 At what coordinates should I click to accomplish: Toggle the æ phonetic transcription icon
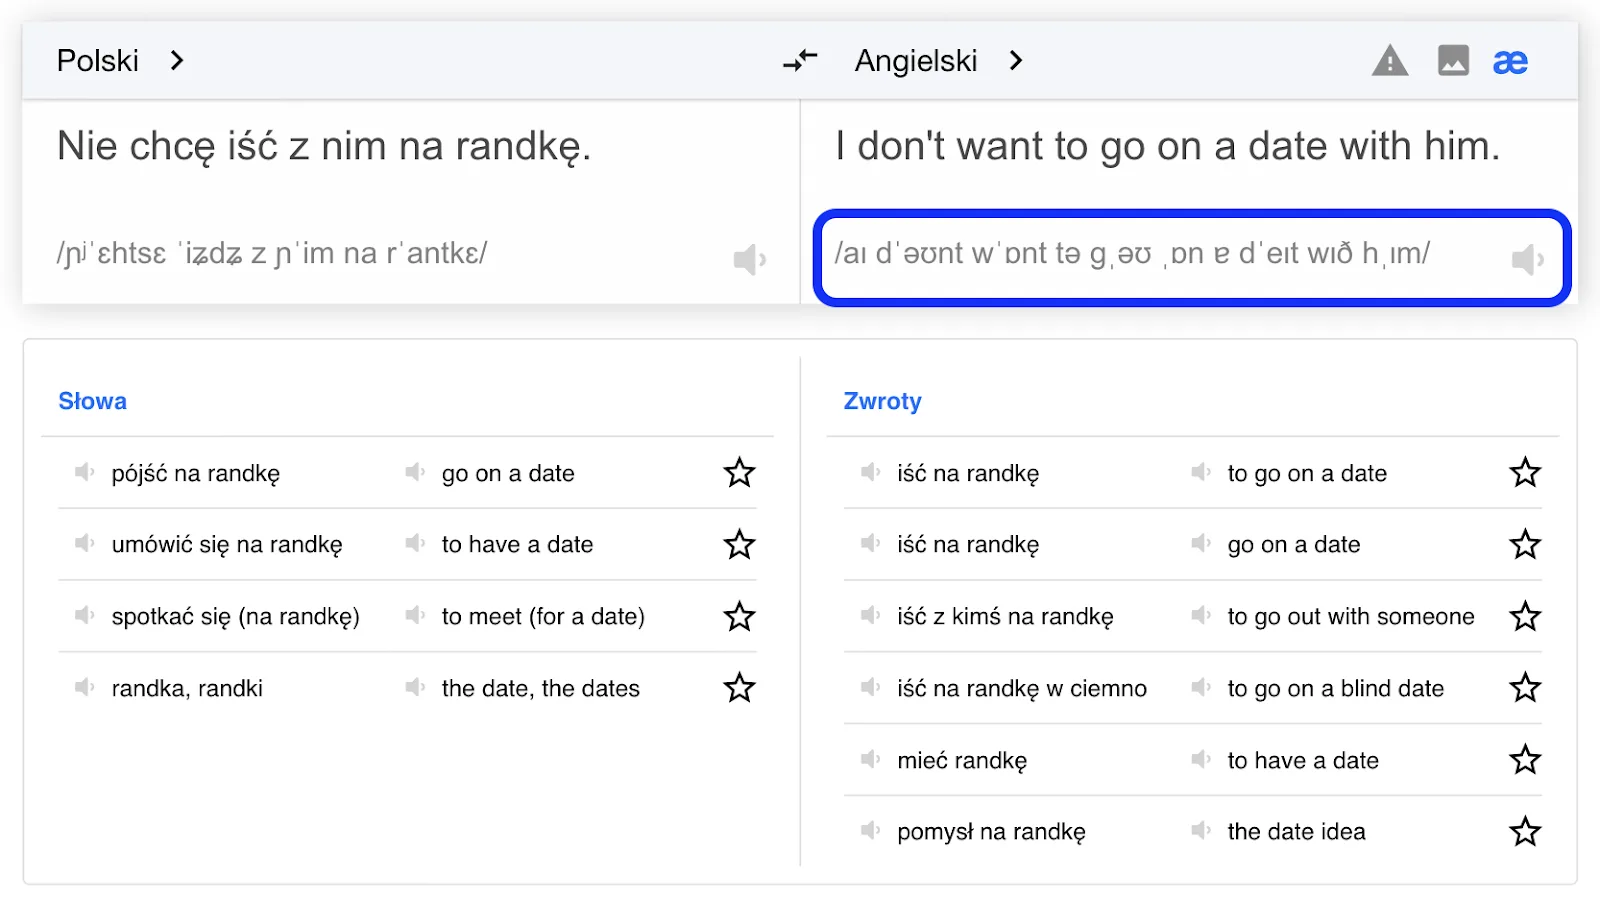click(1510, 62)
